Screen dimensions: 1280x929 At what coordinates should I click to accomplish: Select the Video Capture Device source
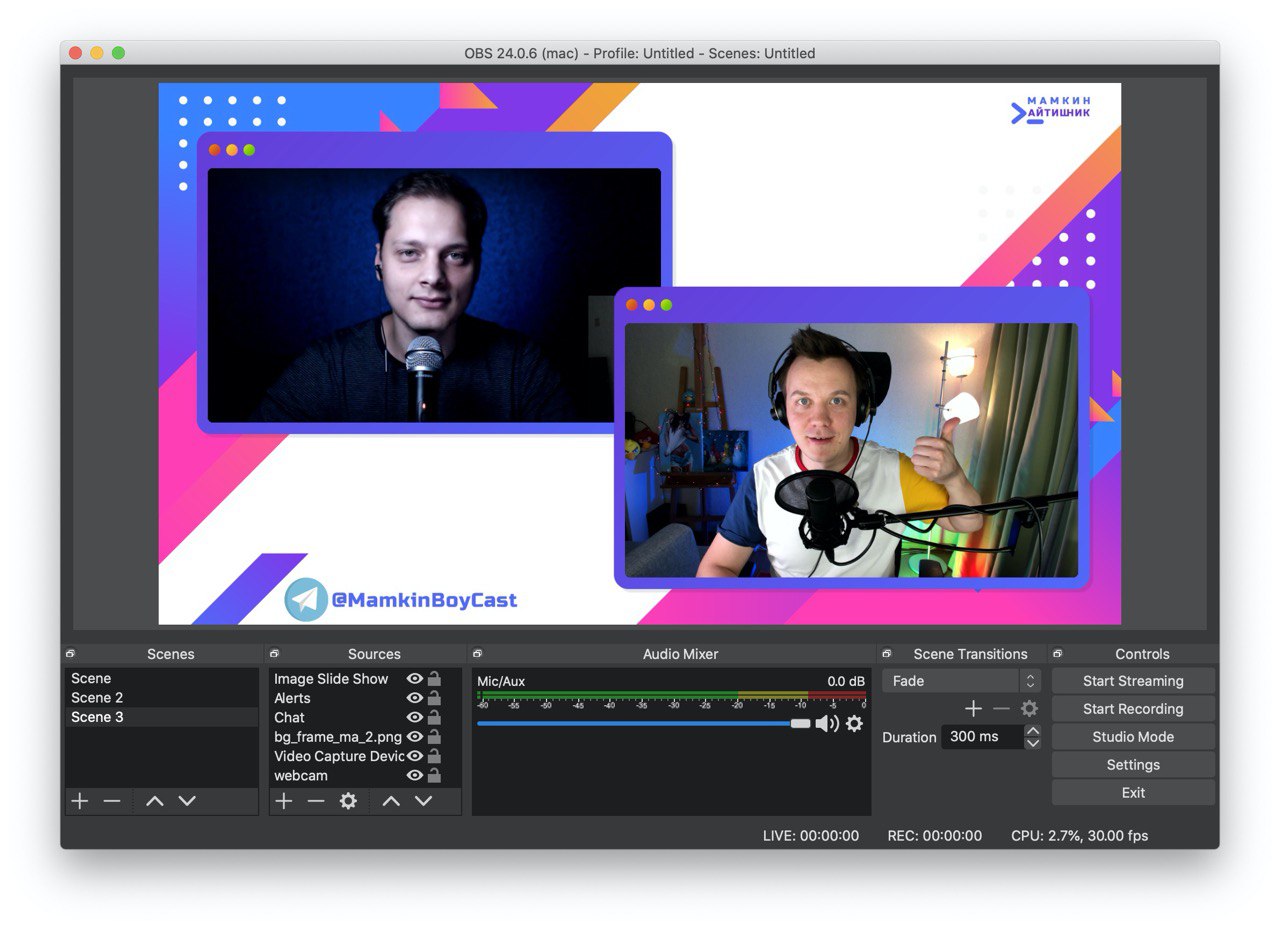pos(339,756)
